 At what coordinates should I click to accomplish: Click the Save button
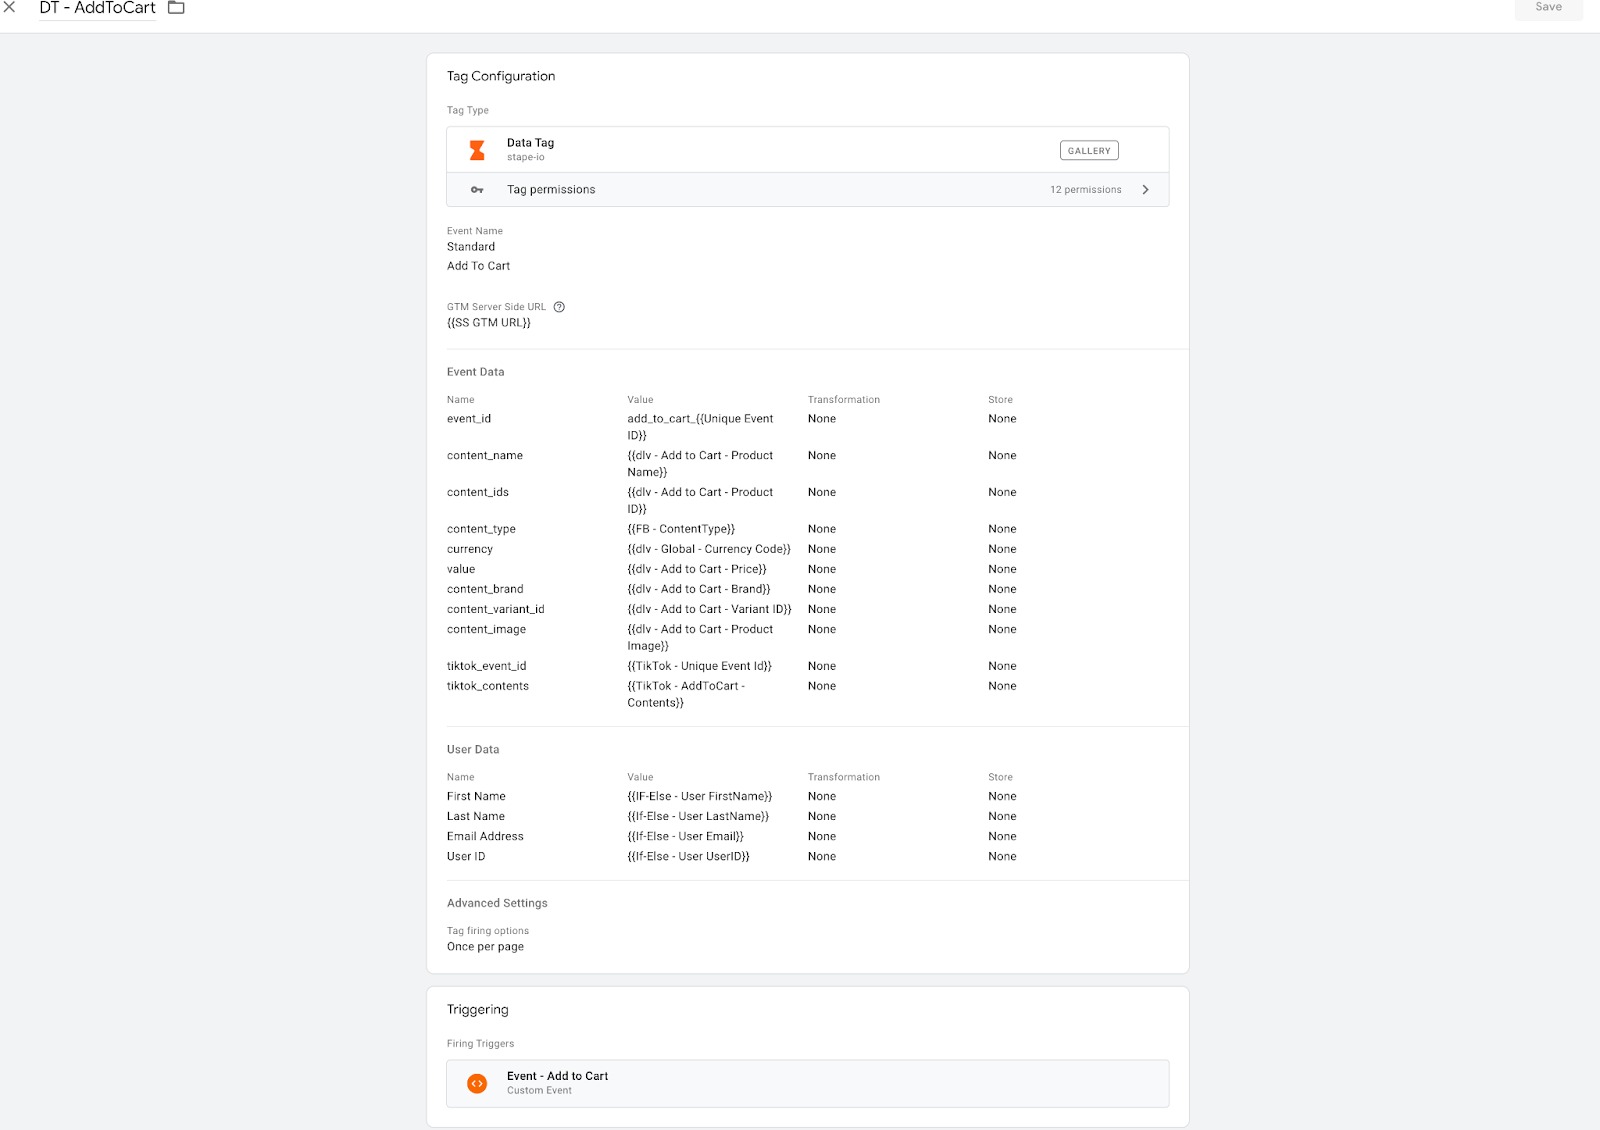coord(1548,8)
